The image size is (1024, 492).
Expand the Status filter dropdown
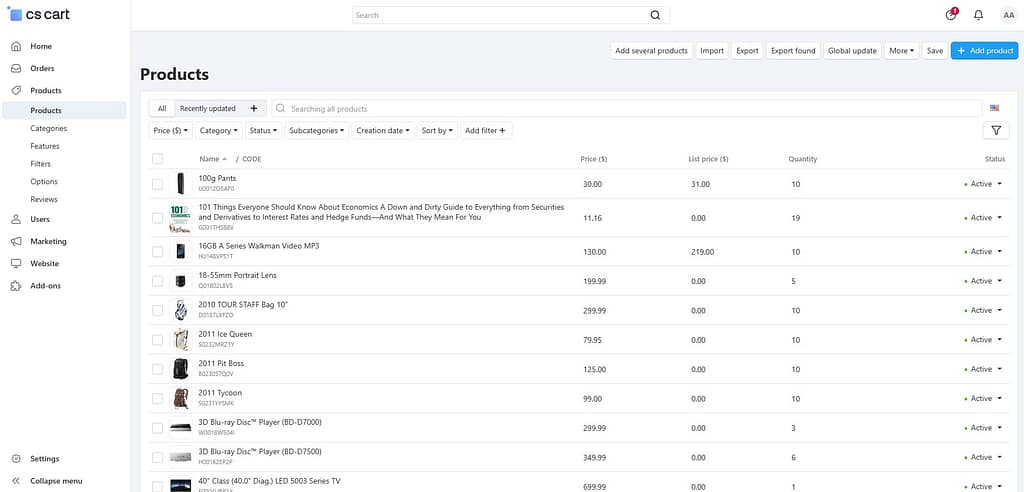tap(264, 131)
